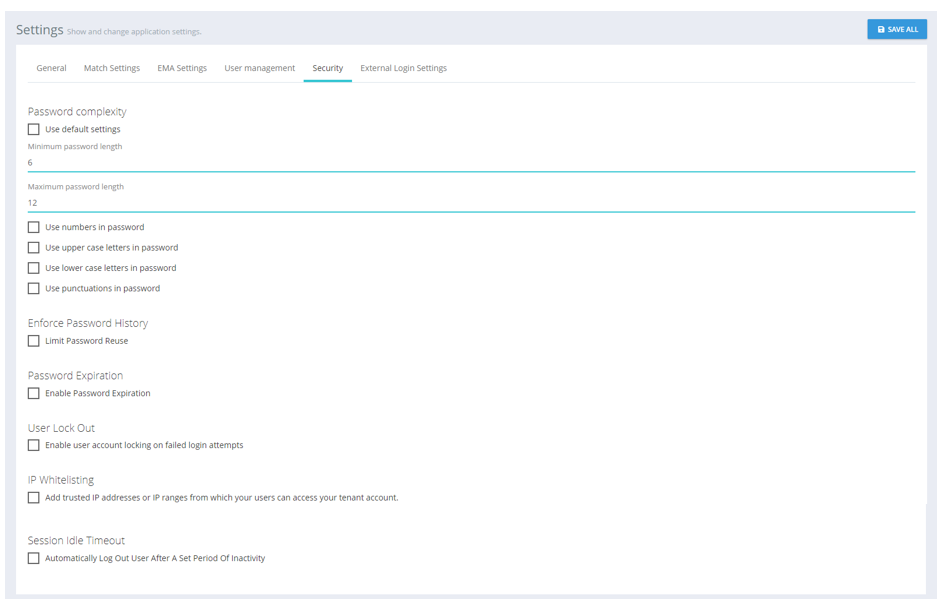Enable Use punctuations in password
This screenshot has width=940, height=607.
tap(34, 288)
